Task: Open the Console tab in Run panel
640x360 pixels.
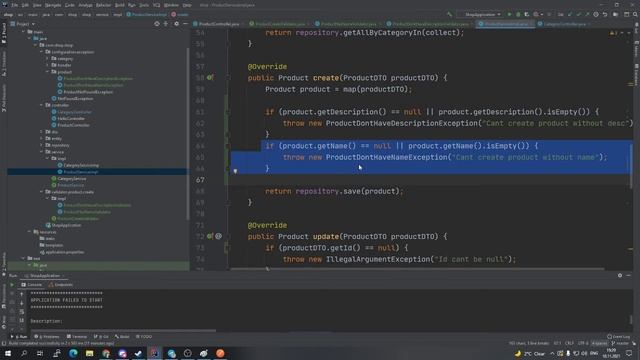Action: tap(32, 284)
